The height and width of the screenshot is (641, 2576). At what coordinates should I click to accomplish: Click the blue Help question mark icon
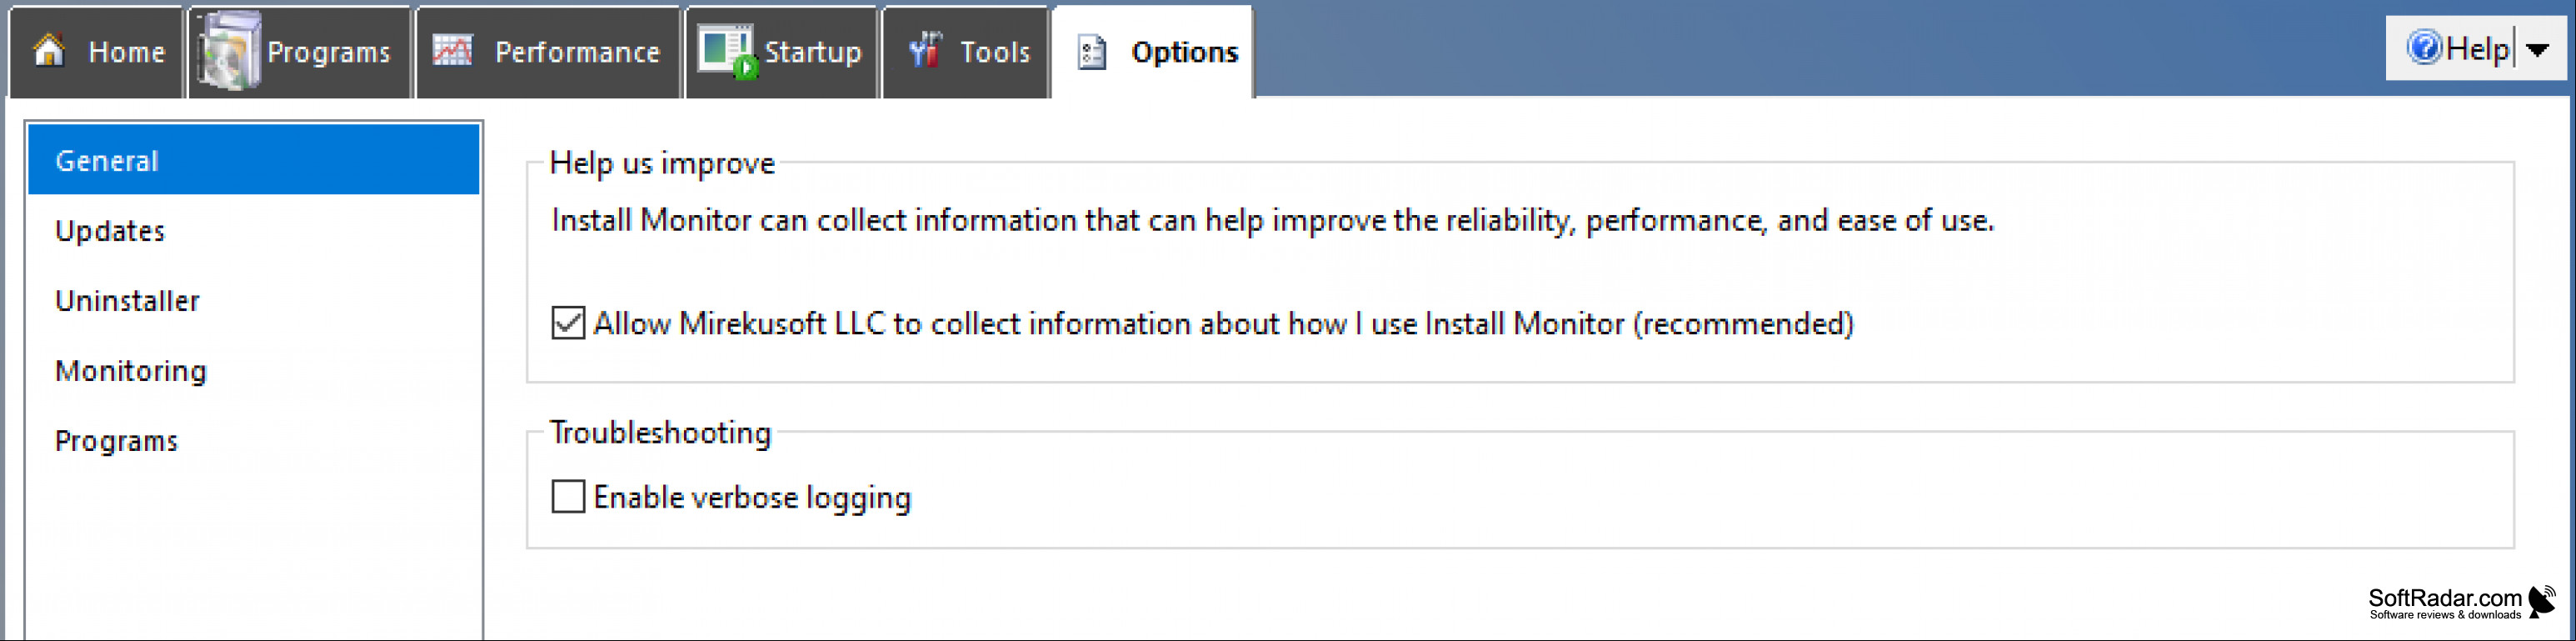click(2424, 47)
